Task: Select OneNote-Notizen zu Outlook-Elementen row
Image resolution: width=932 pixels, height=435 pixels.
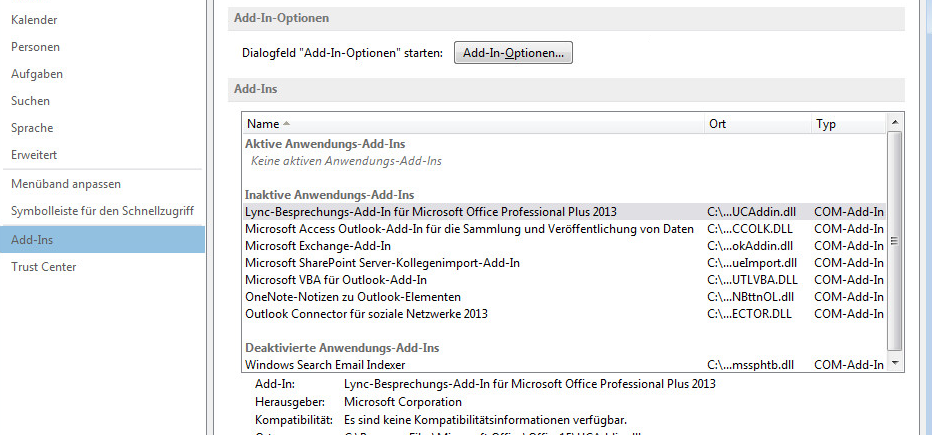Action: tap(563, 297)
